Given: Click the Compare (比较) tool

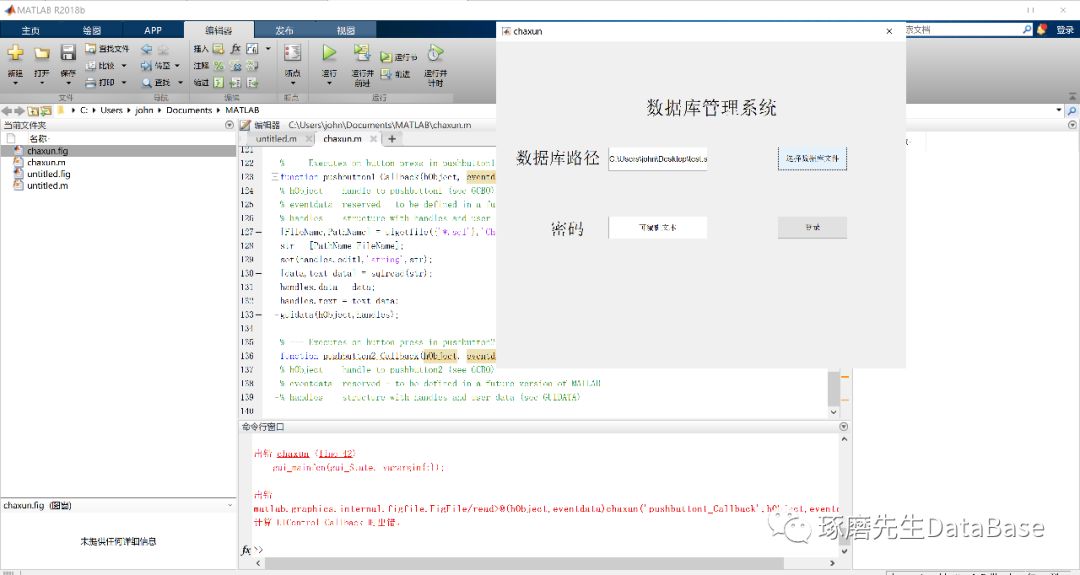Looking at the screenshot, I should (x=101, y=66).
